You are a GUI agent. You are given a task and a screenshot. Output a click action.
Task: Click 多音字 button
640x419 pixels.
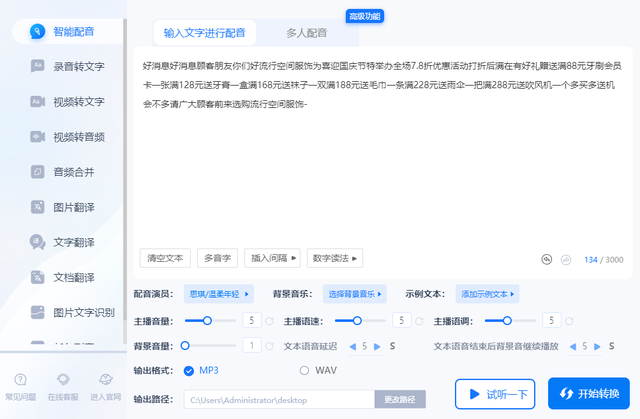tap(217, 258)
